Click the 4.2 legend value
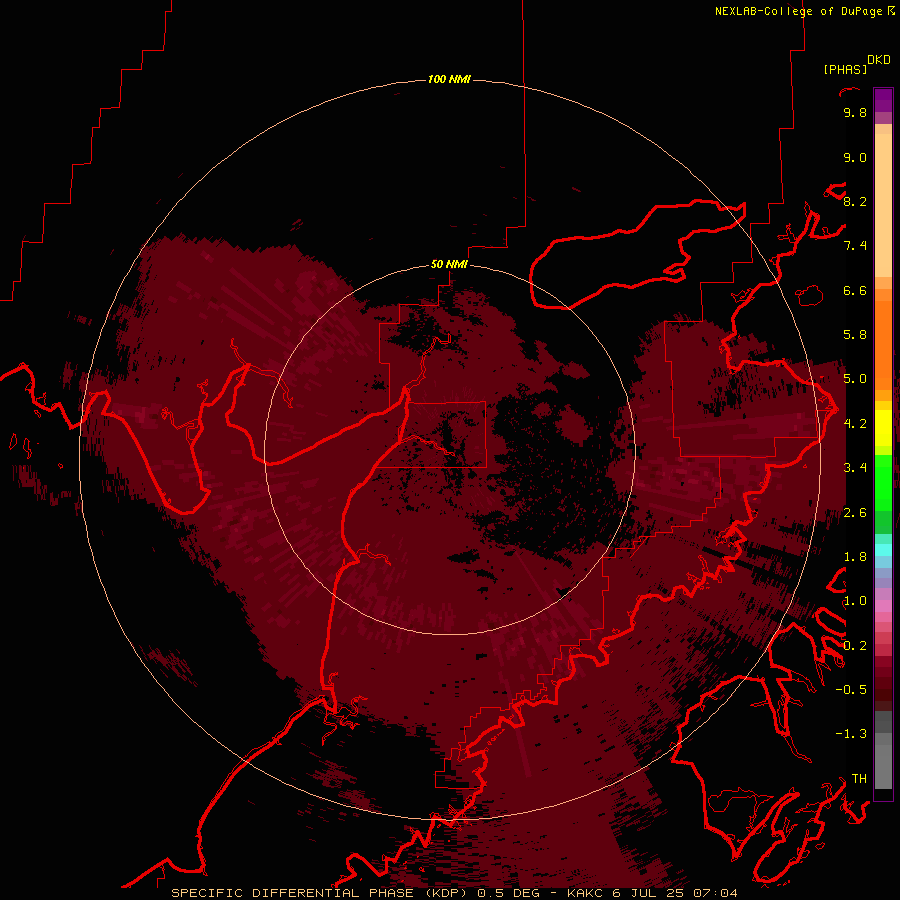This screenshot has width=900, height=900. (x=855, y=424)
